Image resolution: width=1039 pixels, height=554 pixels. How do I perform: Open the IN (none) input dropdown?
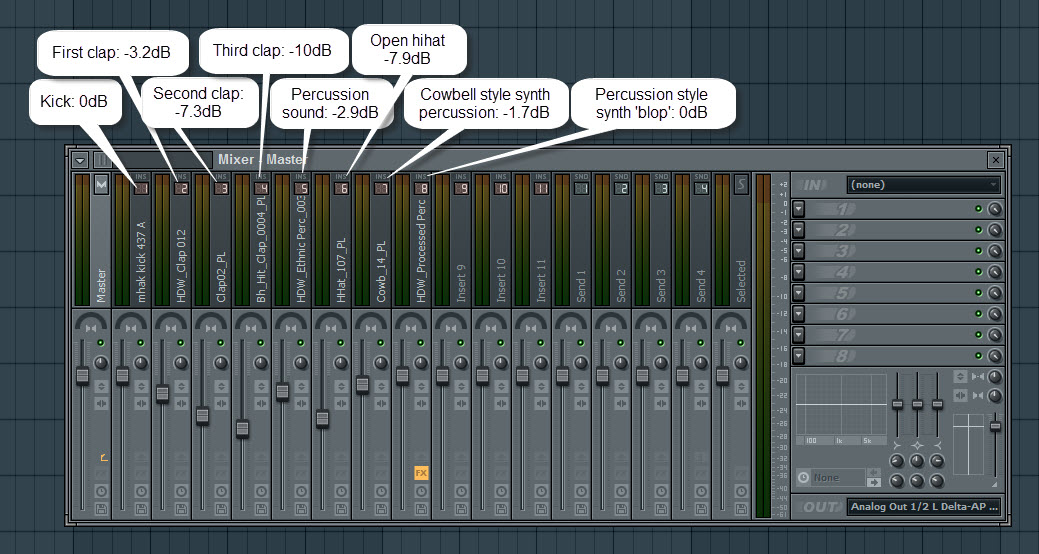tap(924, 185)
